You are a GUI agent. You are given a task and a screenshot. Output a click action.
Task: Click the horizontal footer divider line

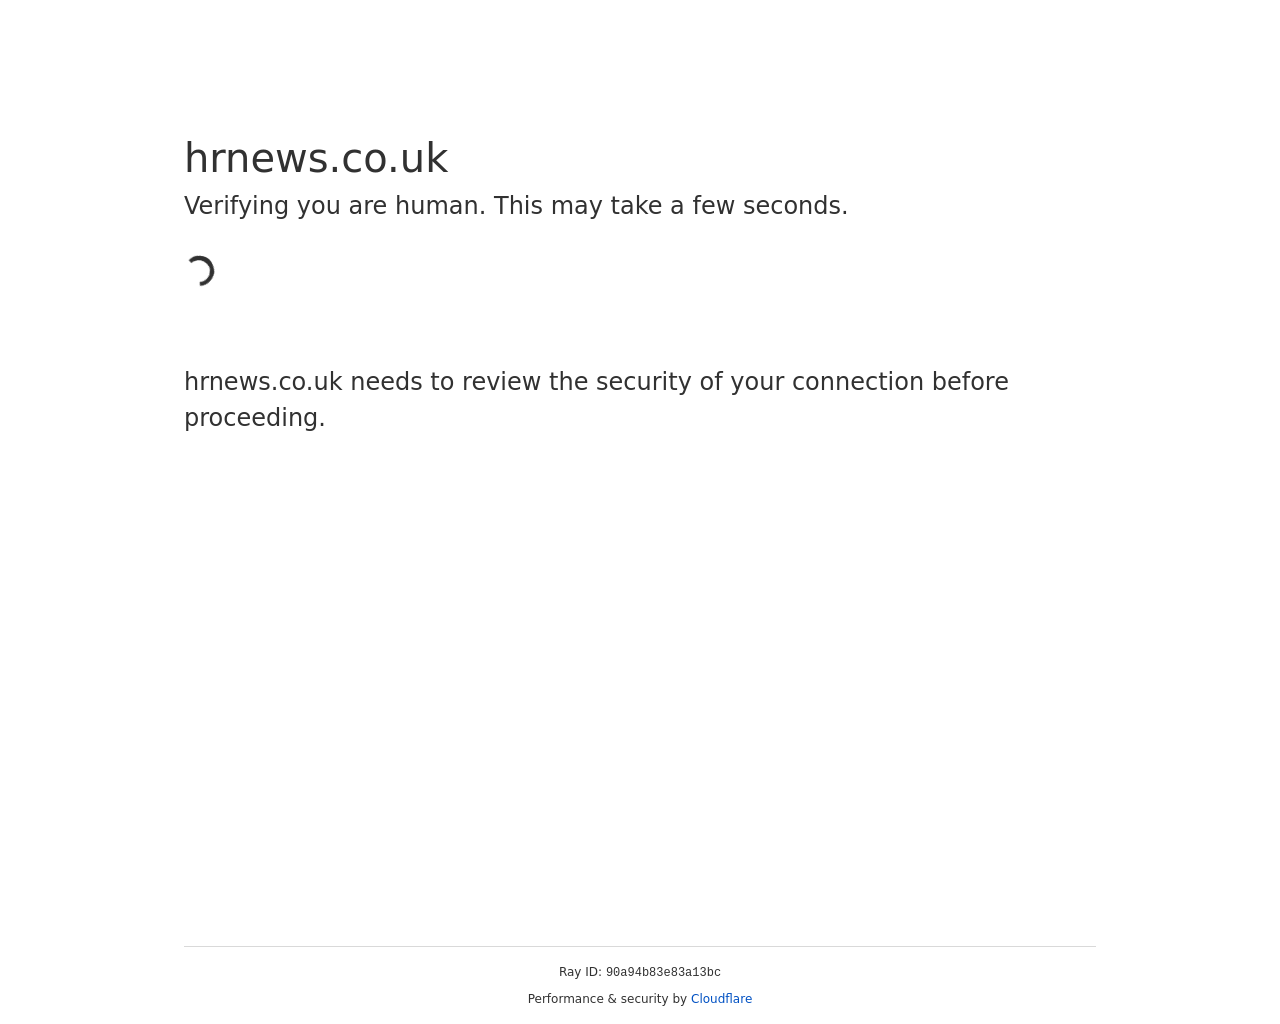[640, 946]
